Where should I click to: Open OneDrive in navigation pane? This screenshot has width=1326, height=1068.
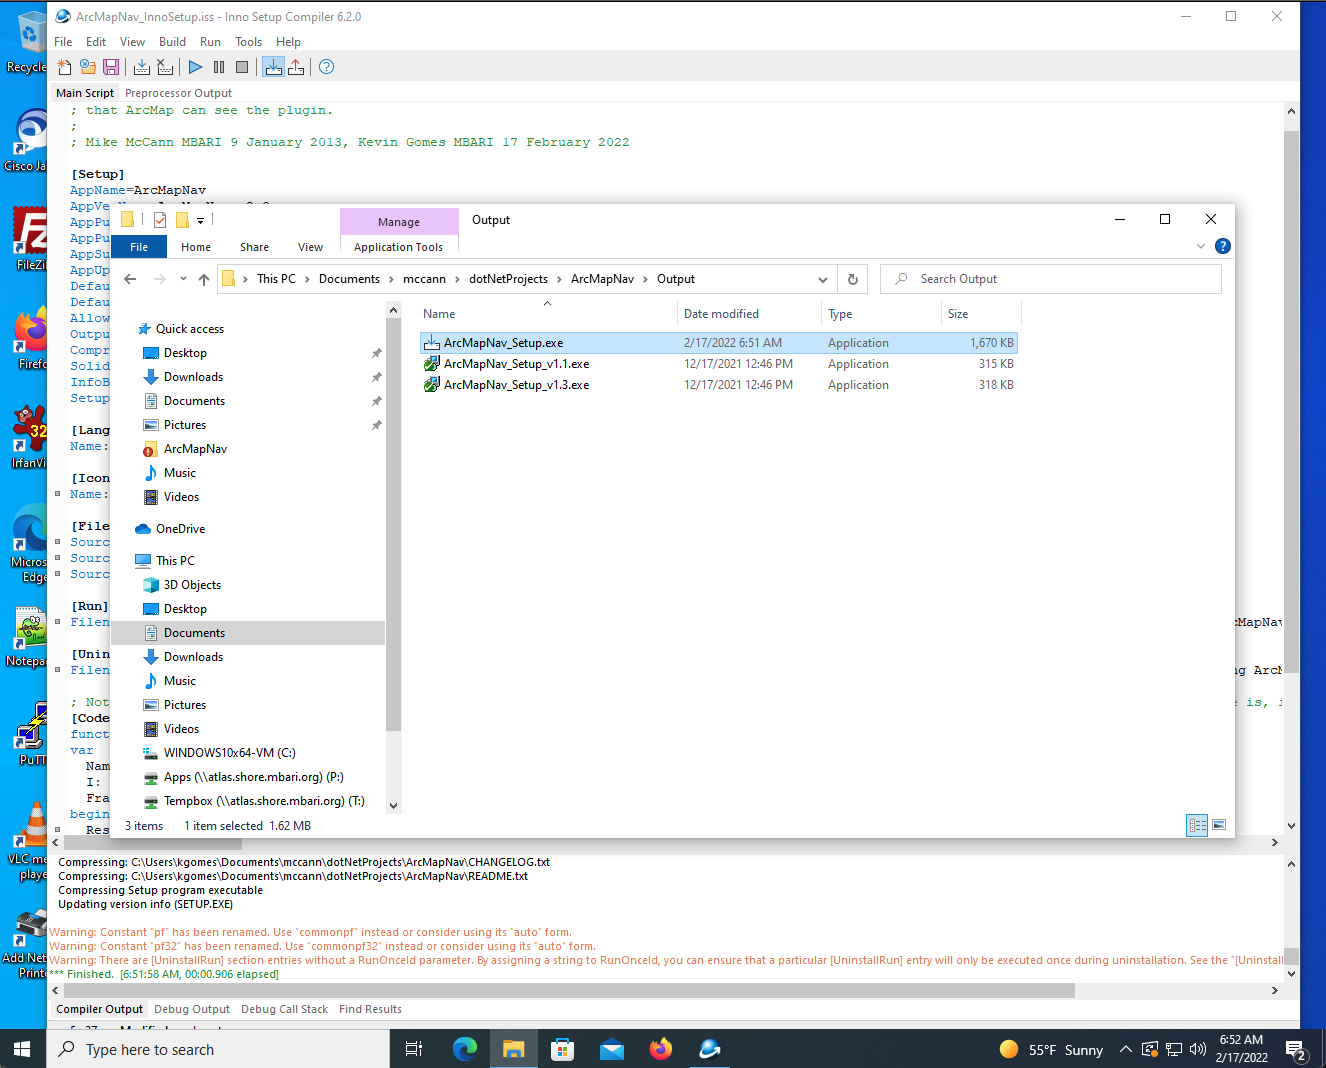[x=180, y=529]
